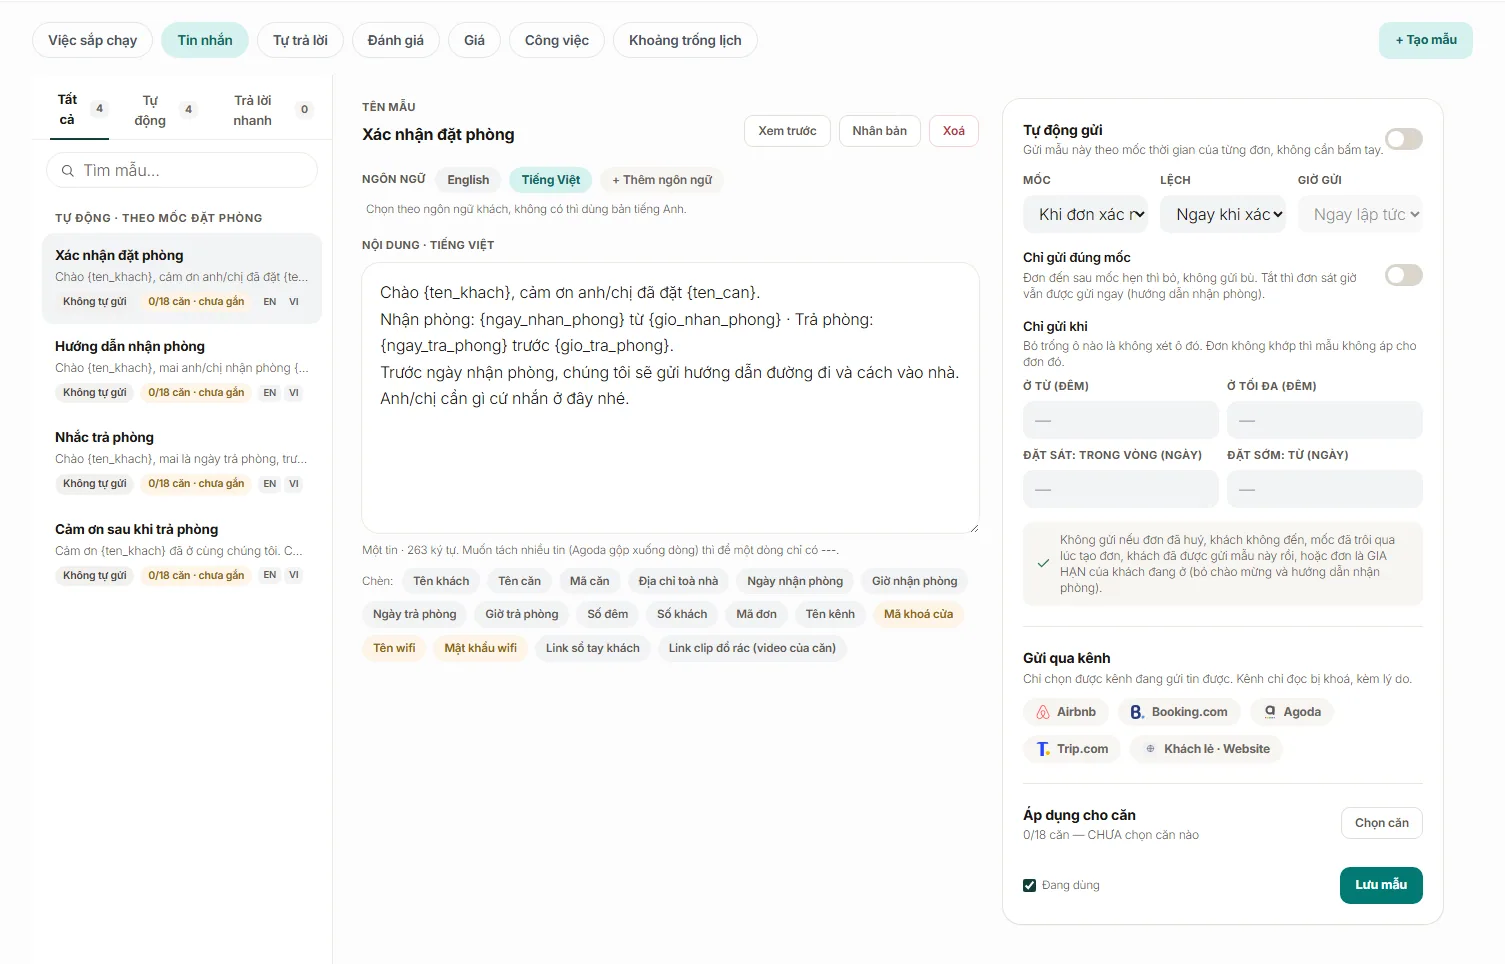Click the Xoá delete button
1505x964 pixels.
pyautogui.click(x=954, y=131)
